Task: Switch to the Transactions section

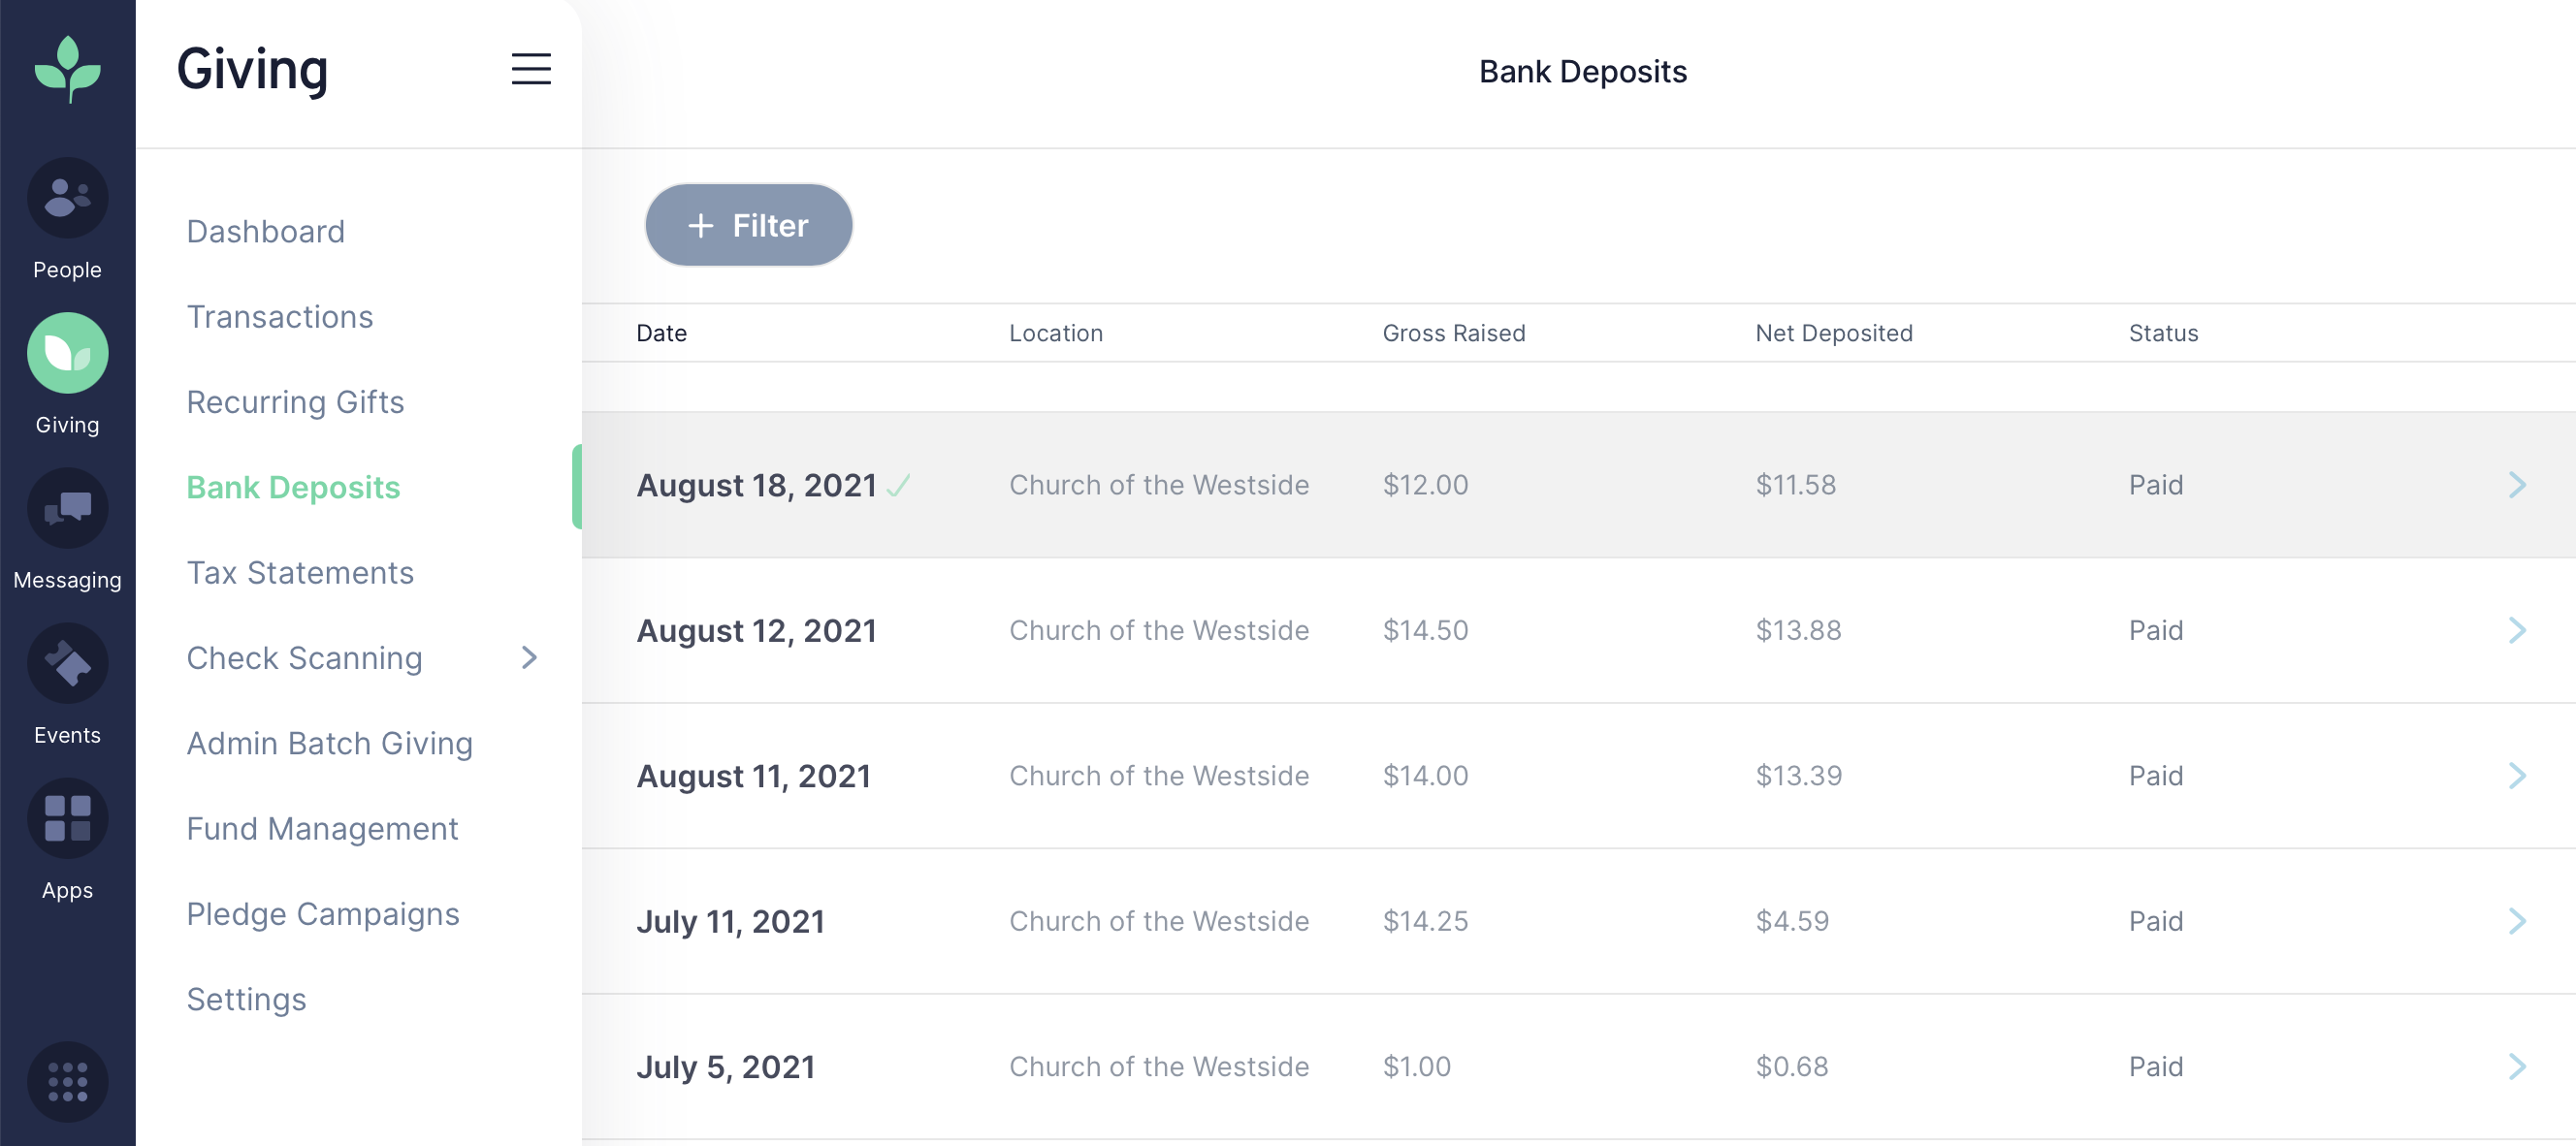Action: pyautogui.click(x=279, y=316)
